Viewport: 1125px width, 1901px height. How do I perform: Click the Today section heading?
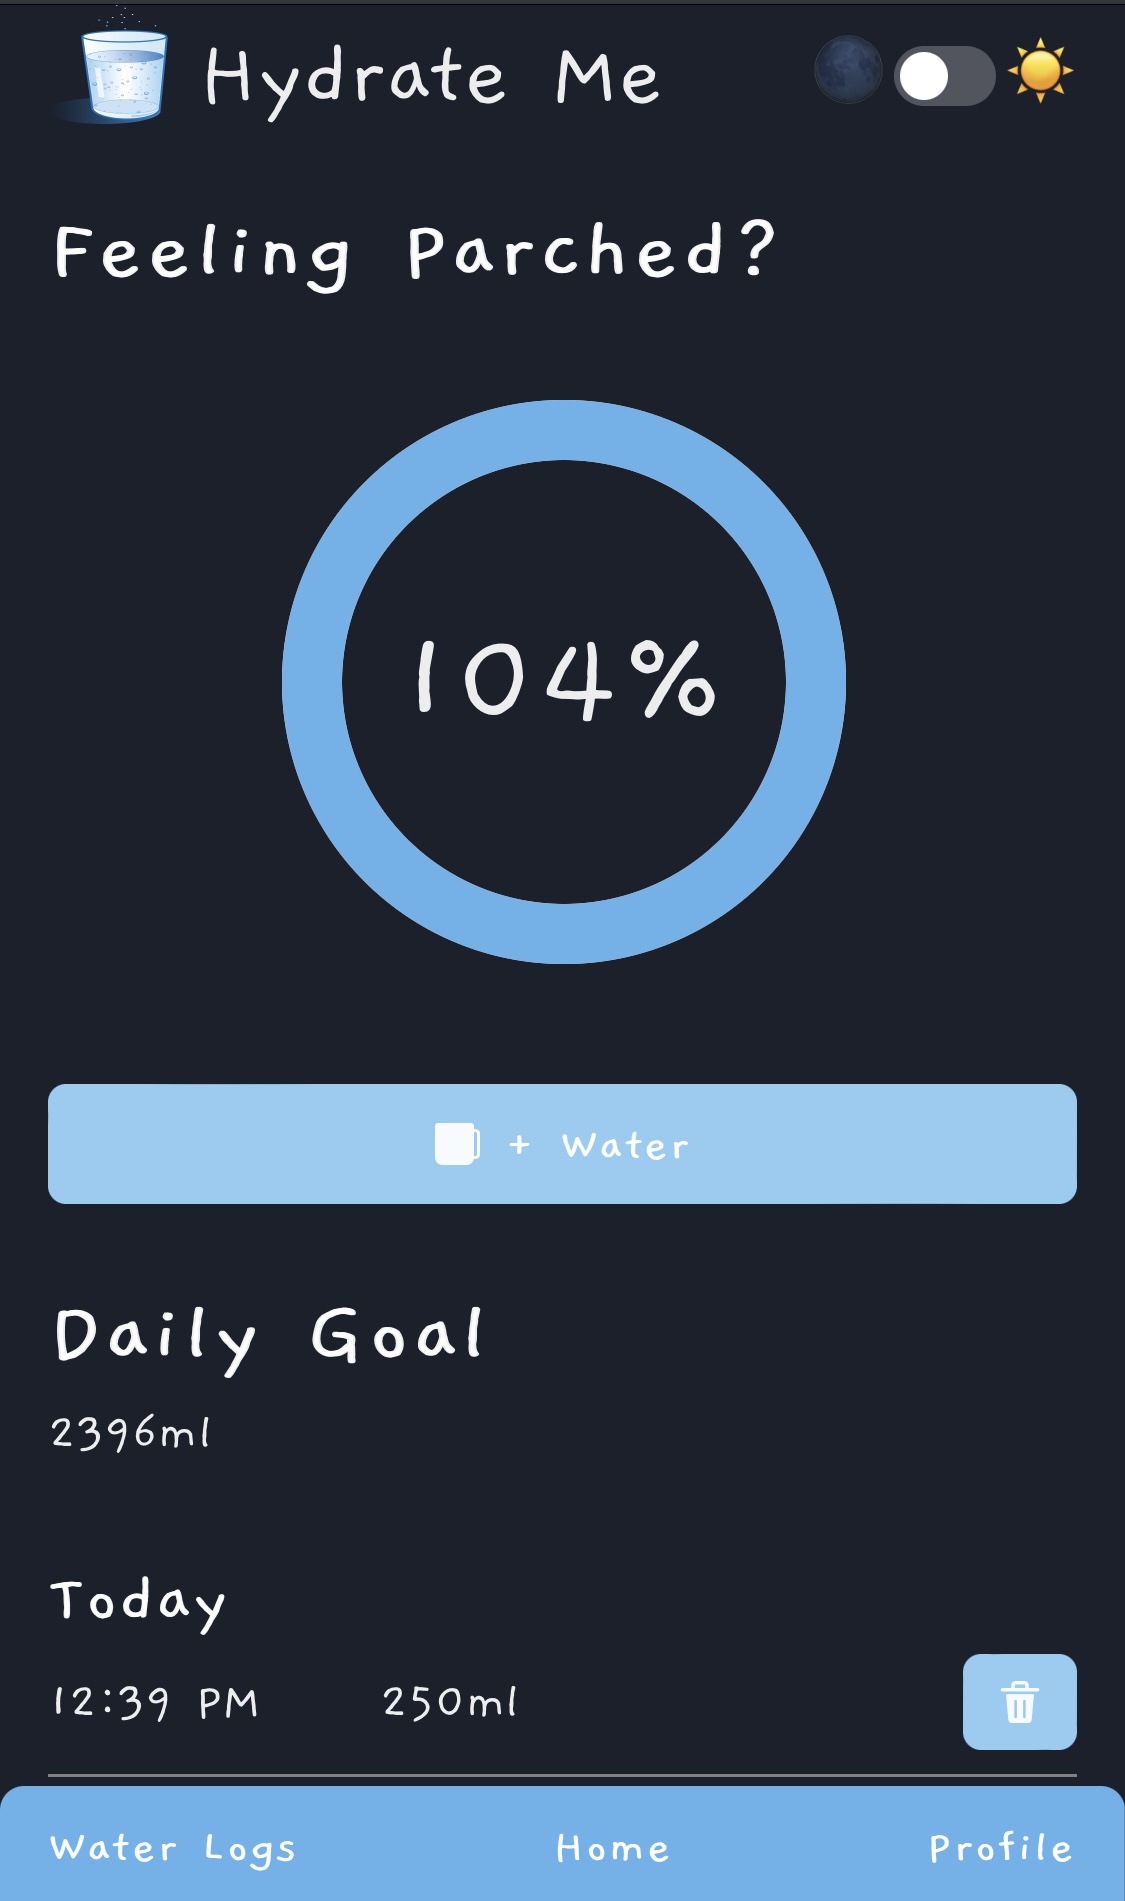coord(138,1601)
